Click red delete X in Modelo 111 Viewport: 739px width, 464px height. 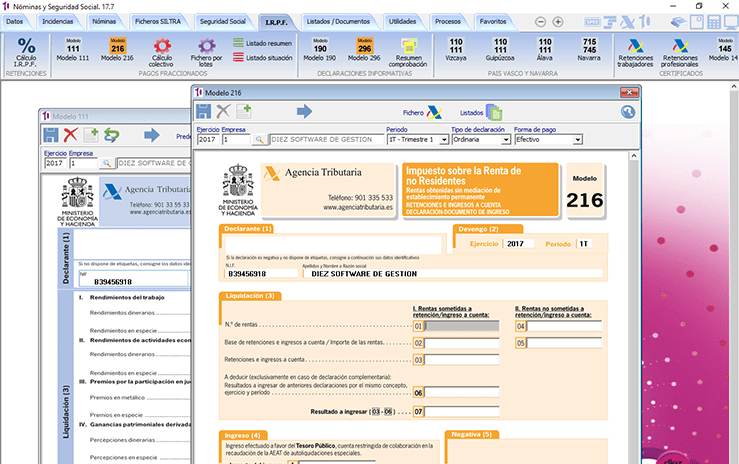point(70,135)
